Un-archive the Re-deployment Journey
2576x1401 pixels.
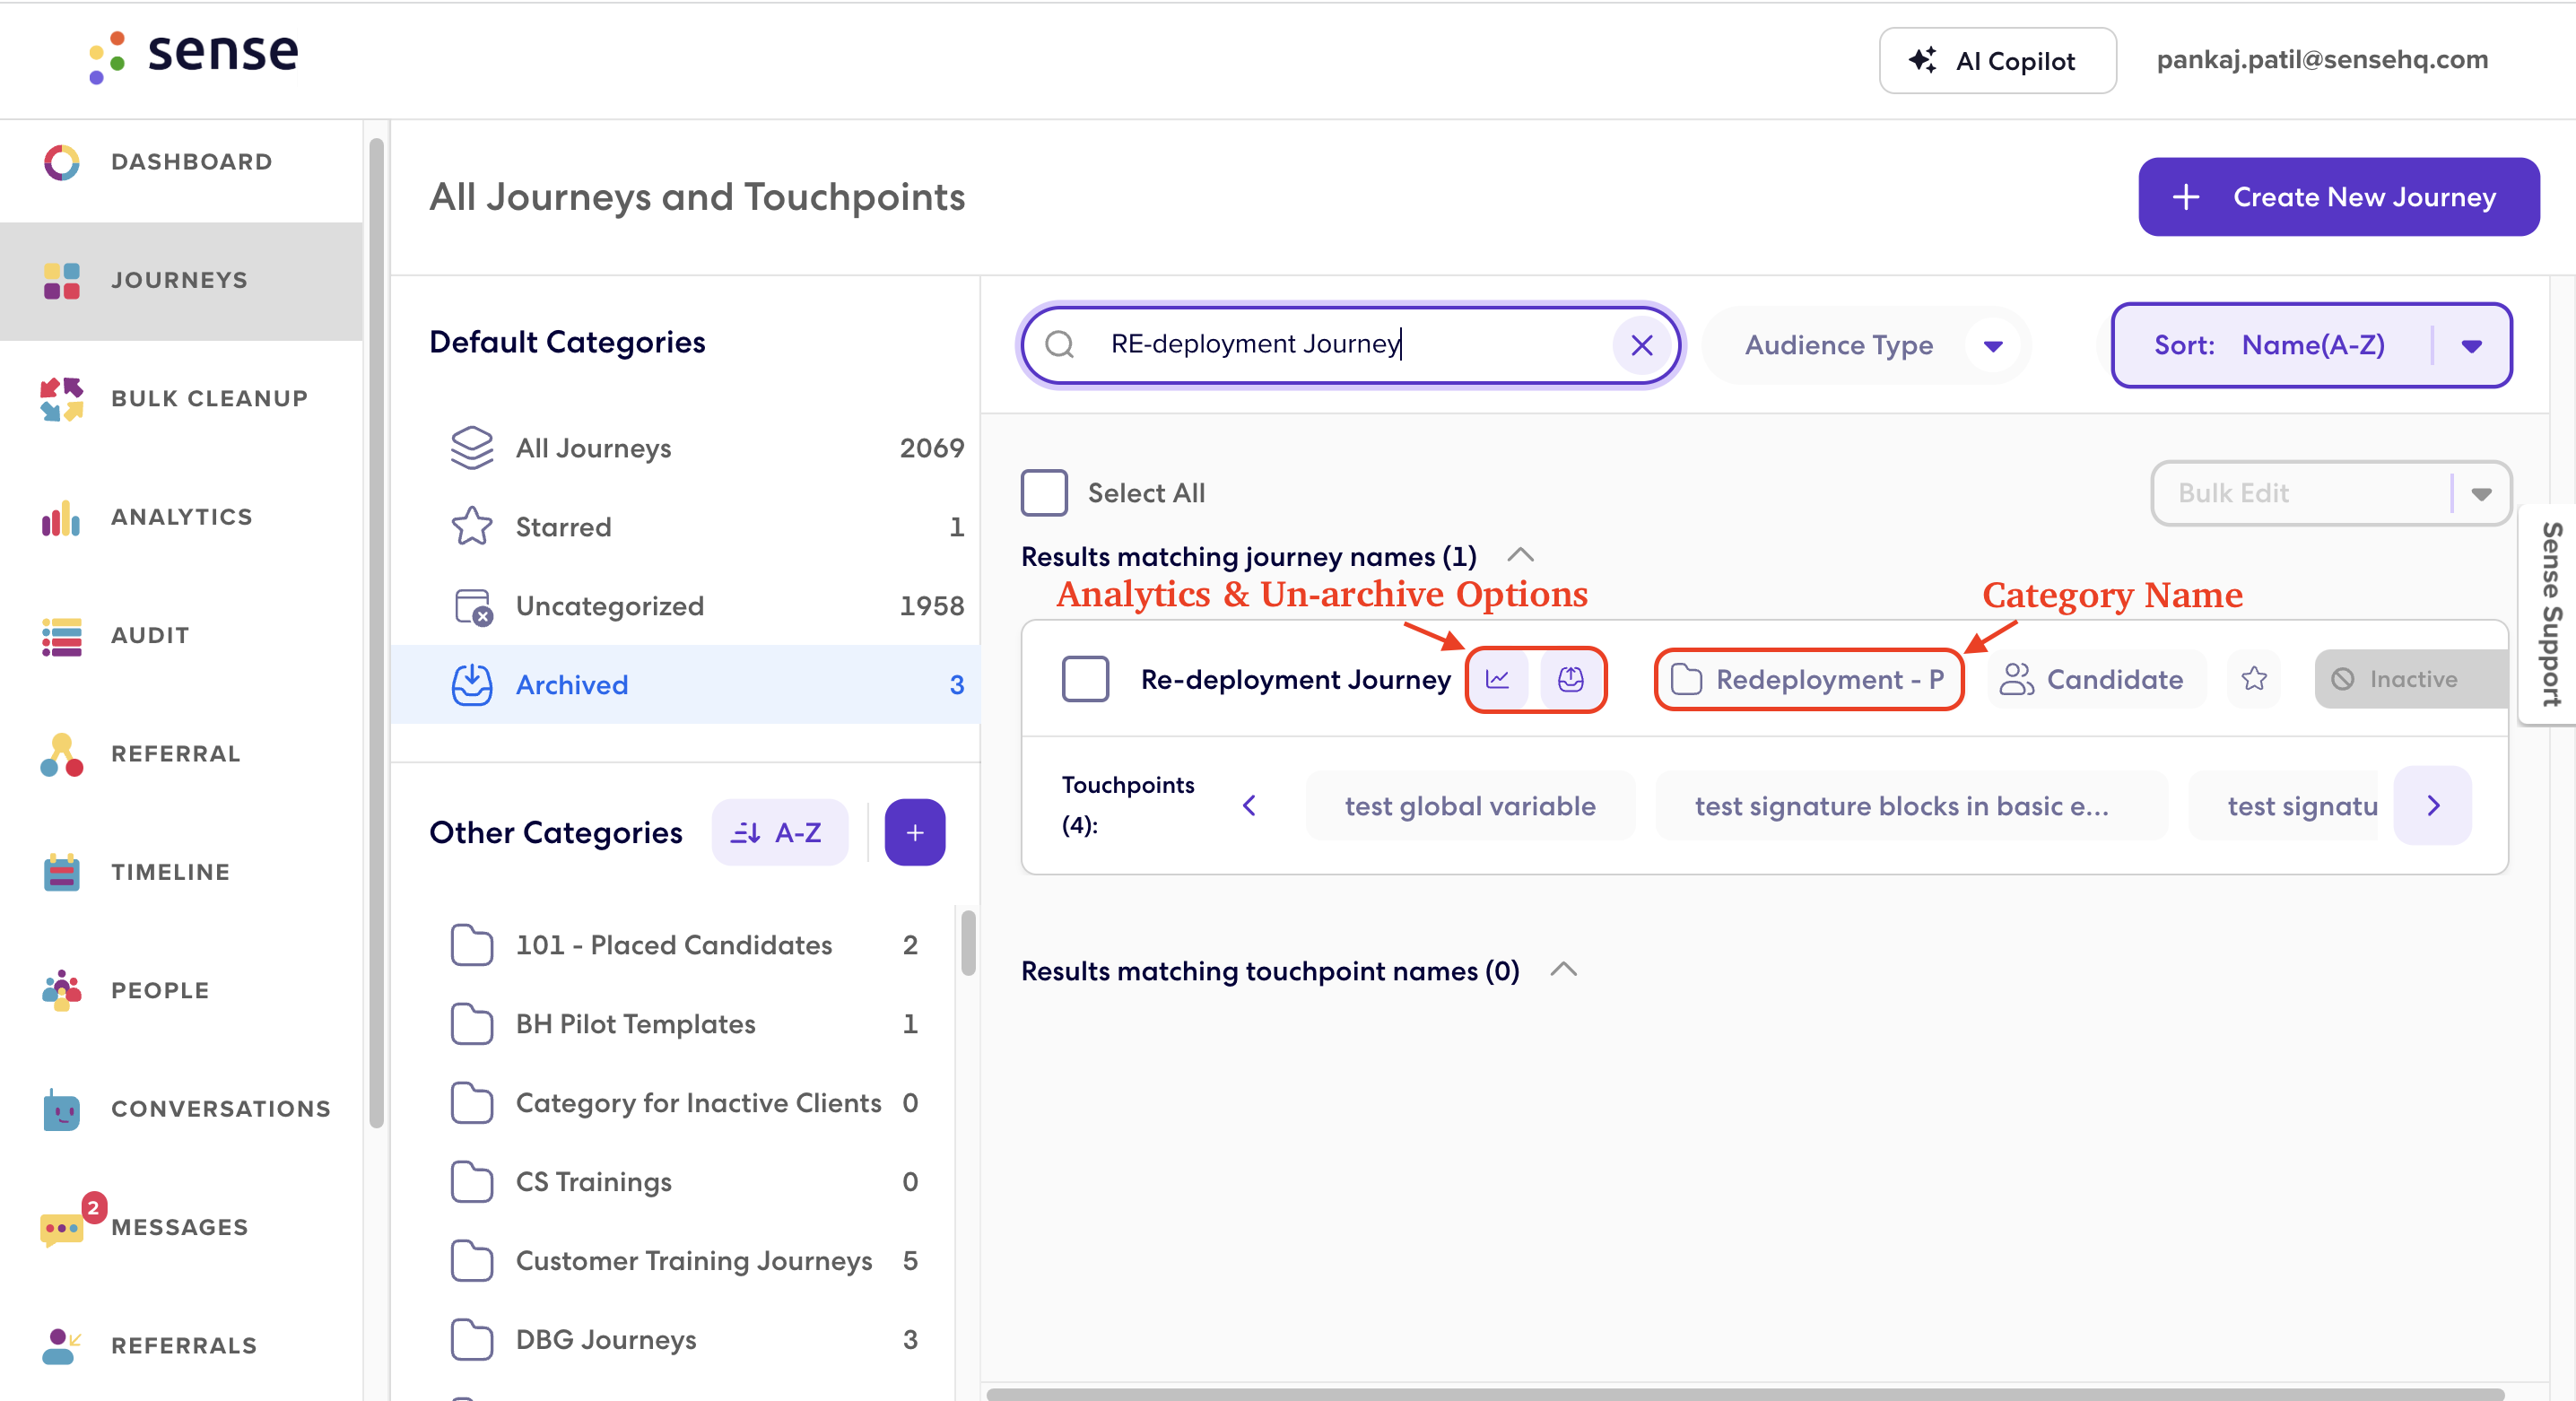click(1570, 680)
